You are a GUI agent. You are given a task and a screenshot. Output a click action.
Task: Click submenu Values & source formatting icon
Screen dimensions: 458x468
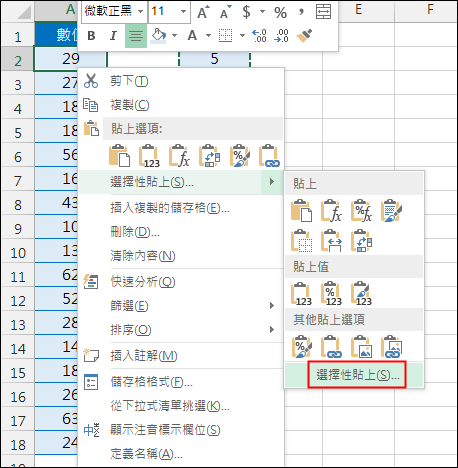pyautogui.click(x=361, y=294)
